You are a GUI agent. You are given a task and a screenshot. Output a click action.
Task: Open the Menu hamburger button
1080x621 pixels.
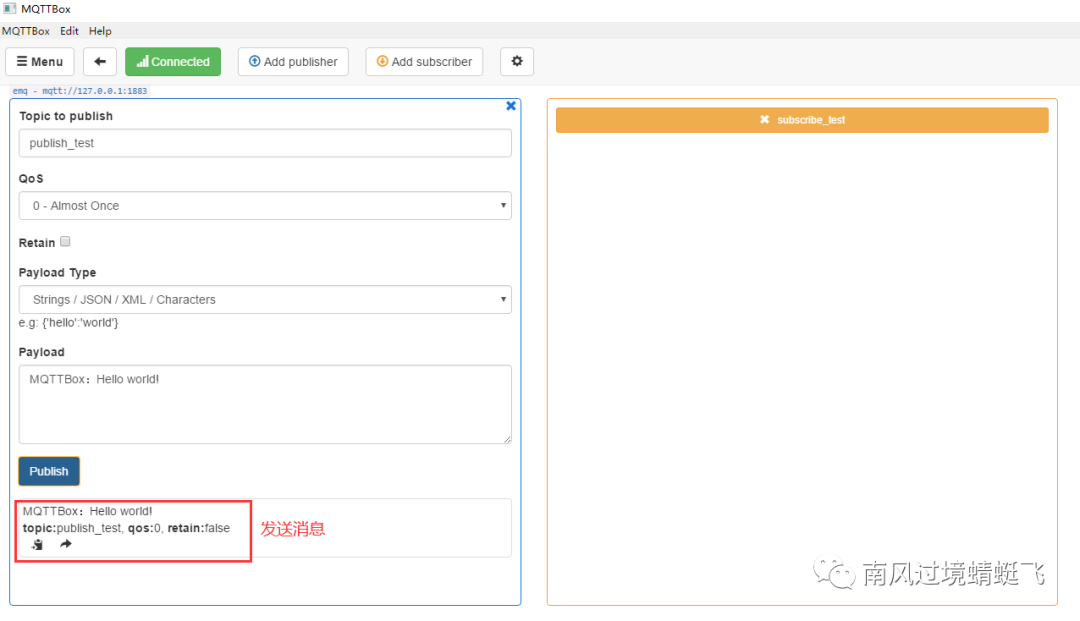(x=40, y=61)
